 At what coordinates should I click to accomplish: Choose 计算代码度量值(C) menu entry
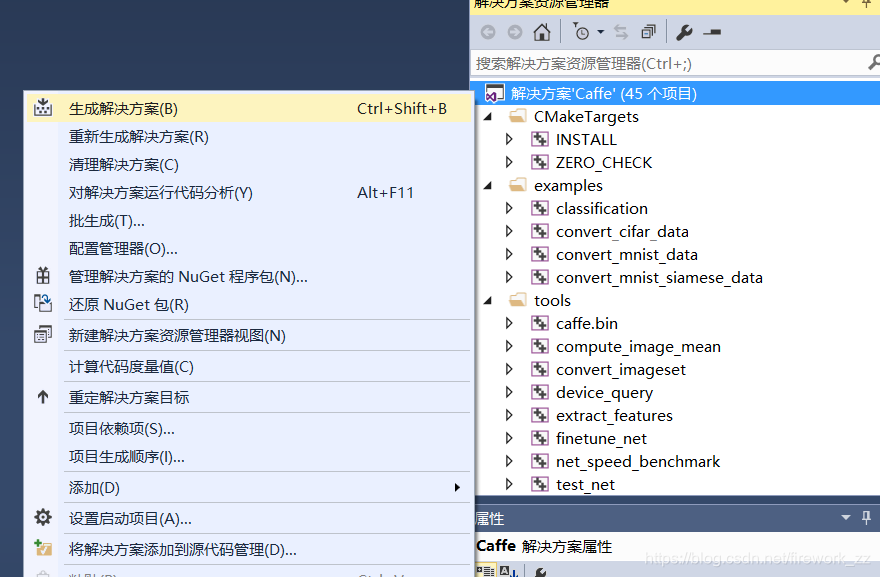[x=249, y=367]
